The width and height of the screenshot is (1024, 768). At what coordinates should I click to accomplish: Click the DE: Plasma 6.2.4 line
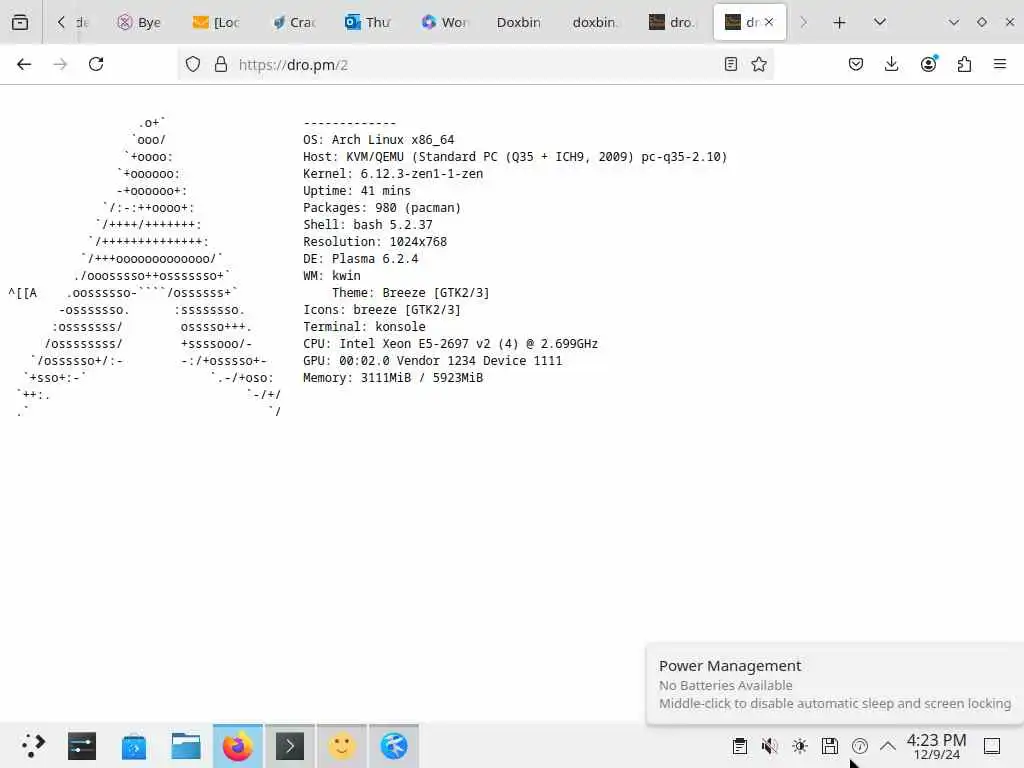click(x=360, y=259)
